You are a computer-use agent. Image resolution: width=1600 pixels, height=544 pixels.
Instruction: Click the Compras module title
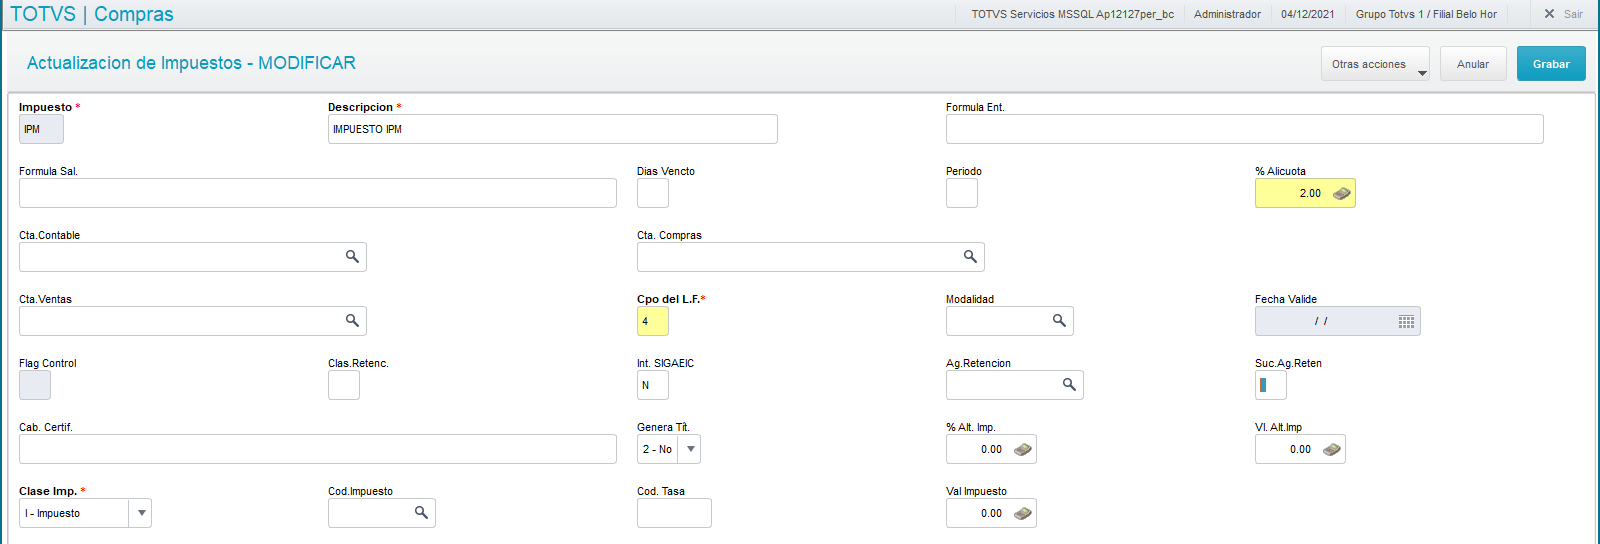(134, 14)
